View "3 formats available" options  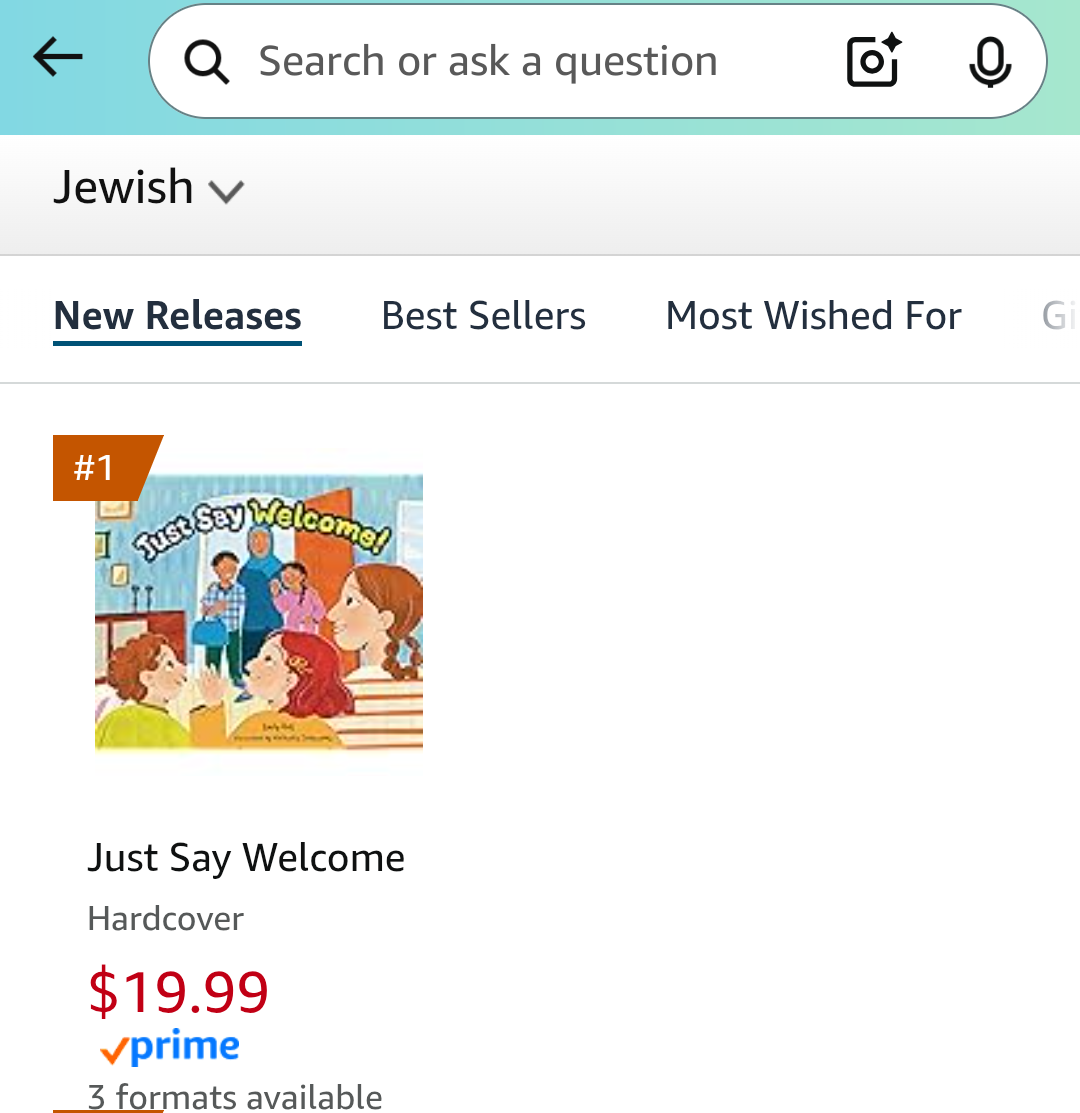tap(235, 1097)
